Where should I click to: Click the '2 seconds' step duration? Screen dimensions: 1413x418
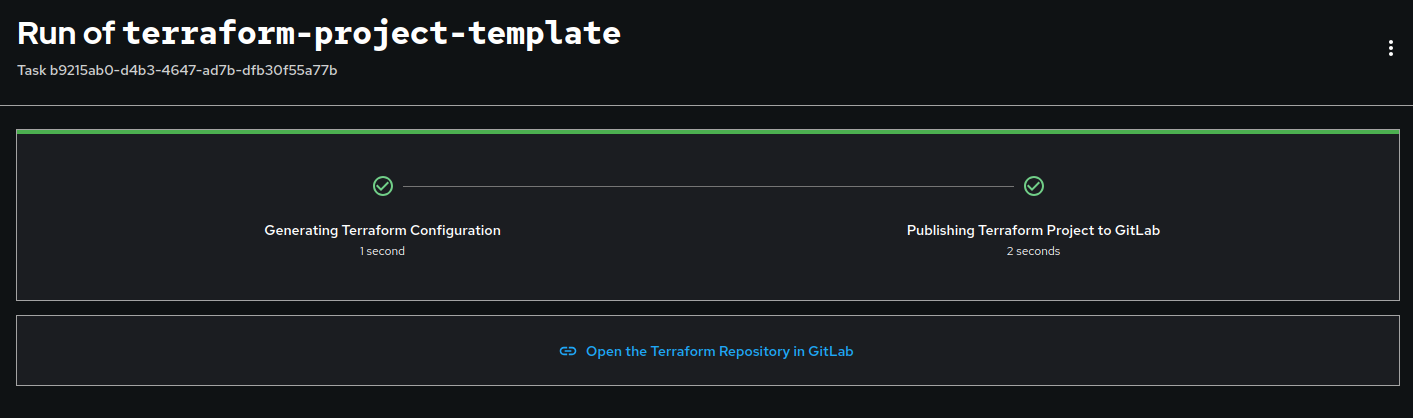(1033, 251)
